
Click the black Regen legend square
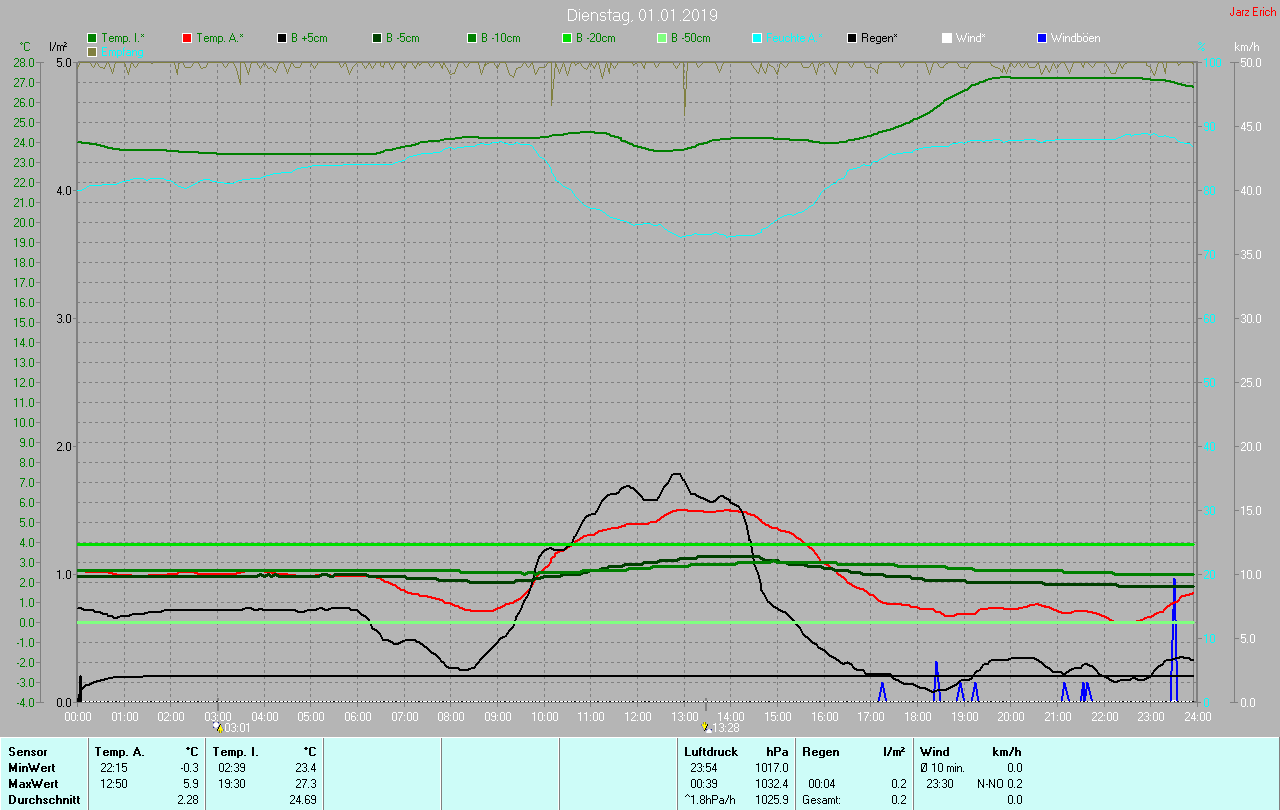(x=852, y=38)
